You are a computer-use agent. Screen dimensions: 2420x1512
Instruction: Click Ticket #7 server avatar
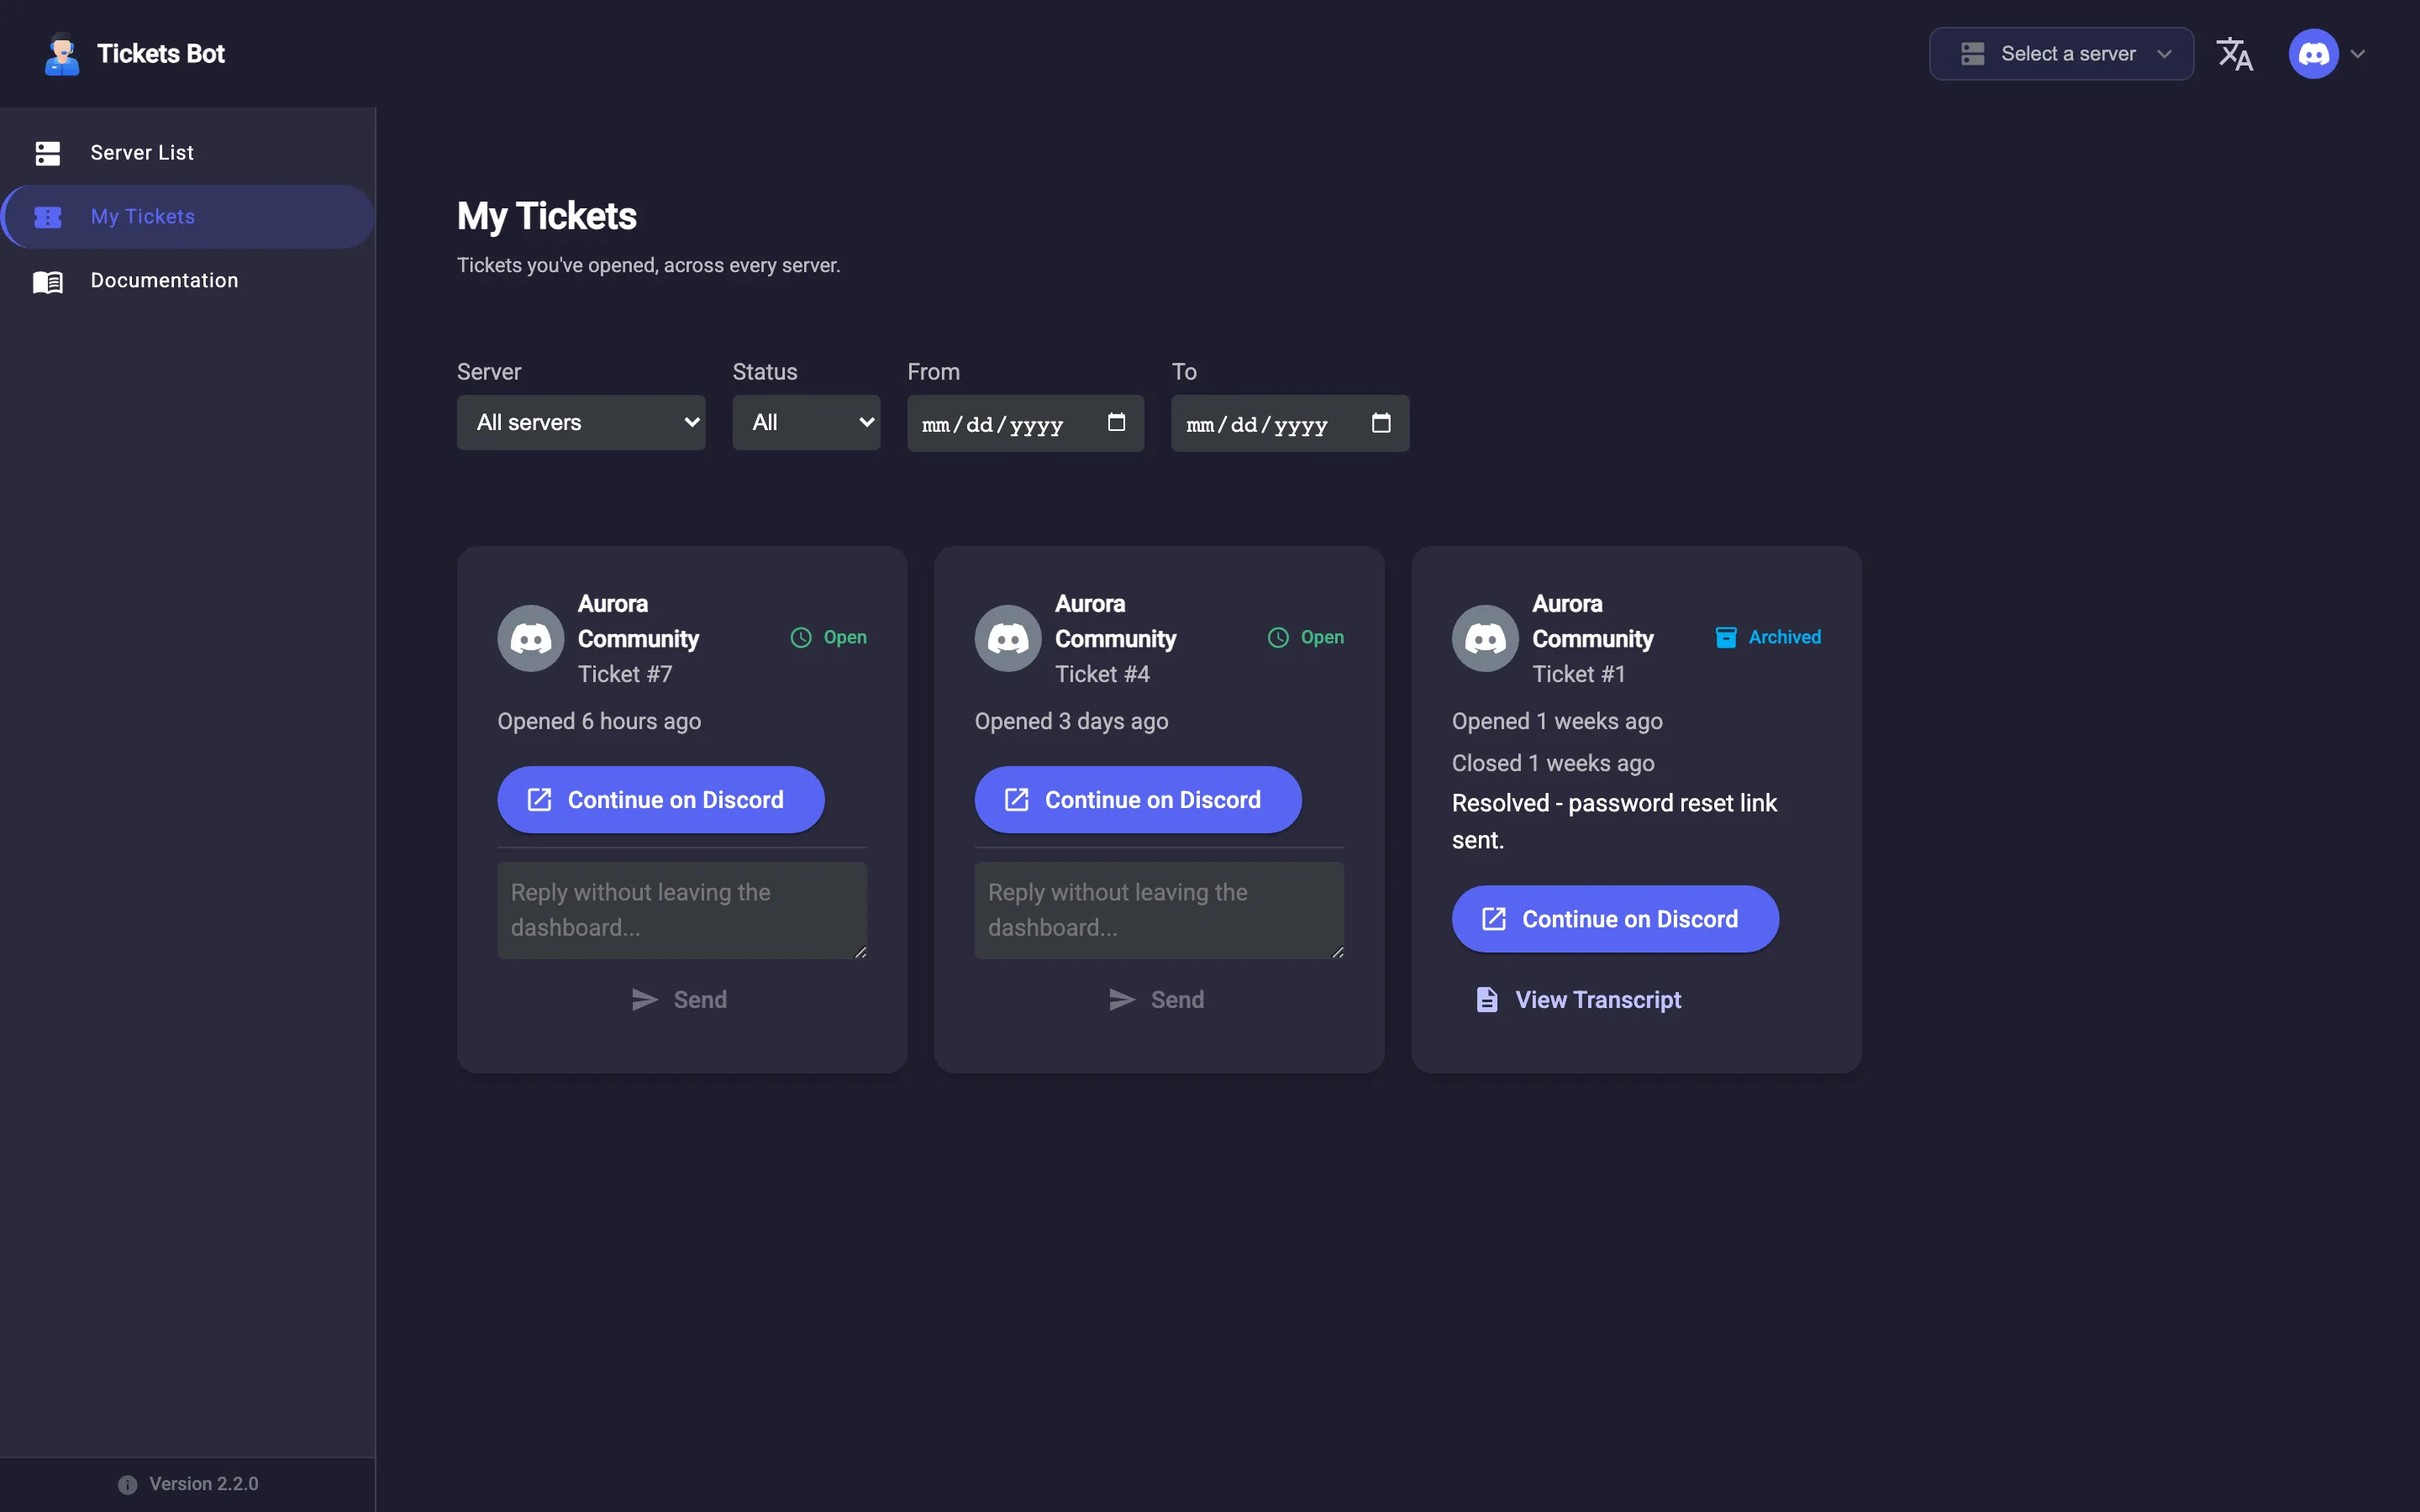(x=531, y=638)
